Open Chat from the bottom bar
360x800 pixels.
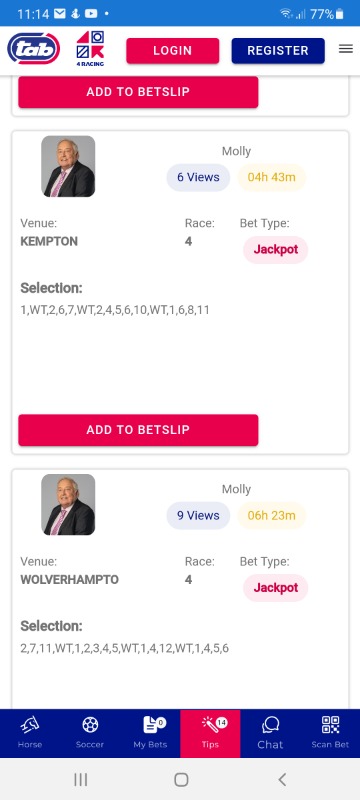pyautogui.click(x=270, y=733)
